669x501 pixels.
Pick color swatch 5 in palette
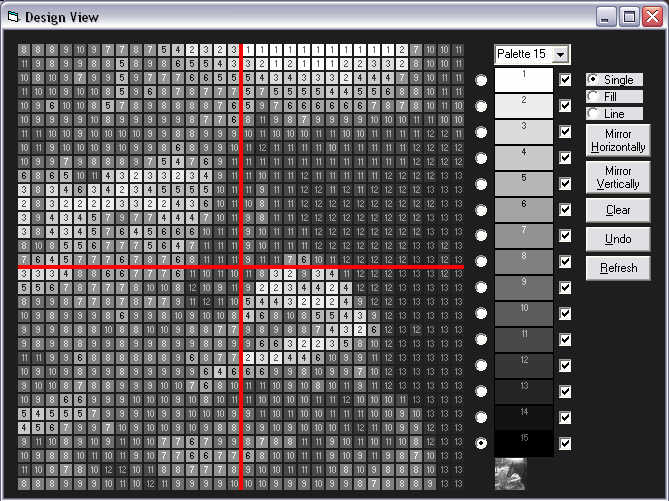tap(524, 184)
